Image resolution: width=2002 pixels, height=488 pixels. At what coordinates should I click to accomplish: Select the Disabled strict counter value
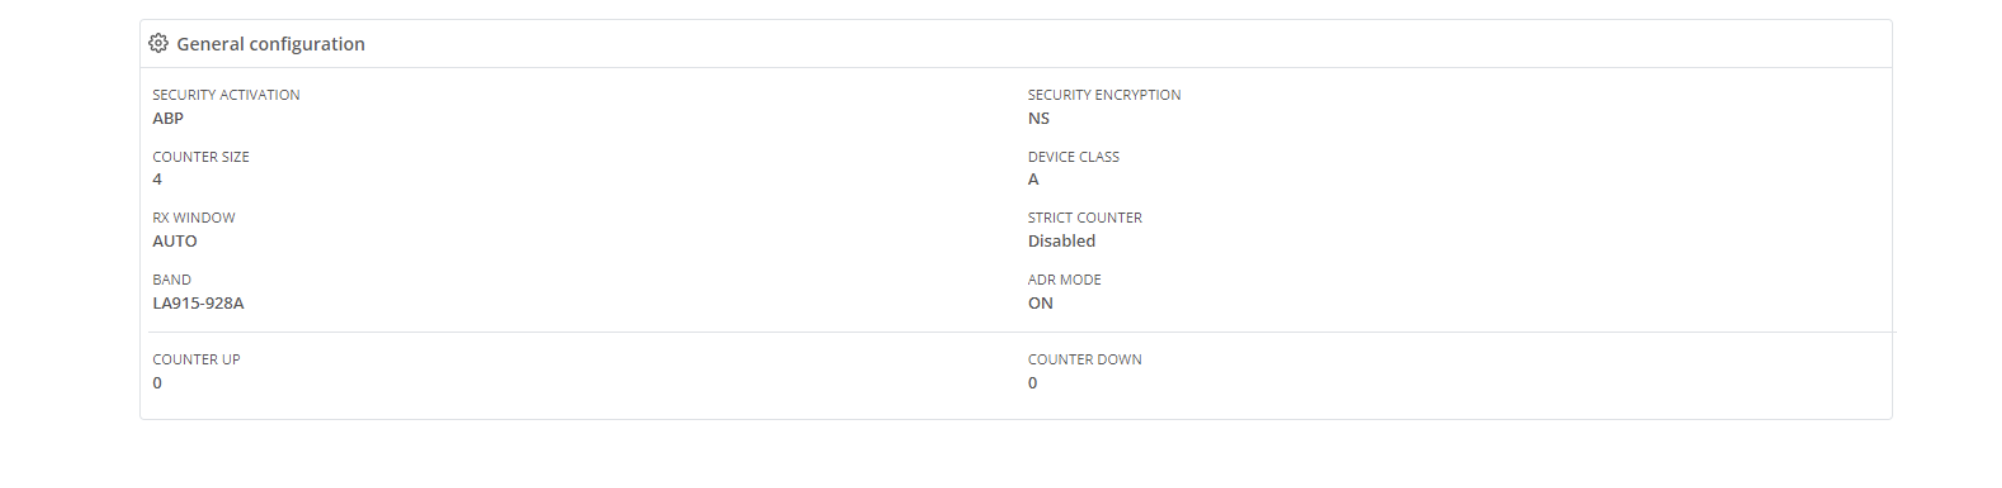[x=1062, y=241]
